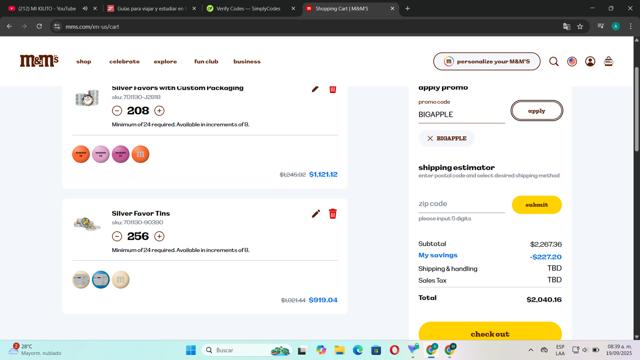Select the cream candy swatch in Tins
The width and height of the screenshot is (640, 360).
coord(120,280)
